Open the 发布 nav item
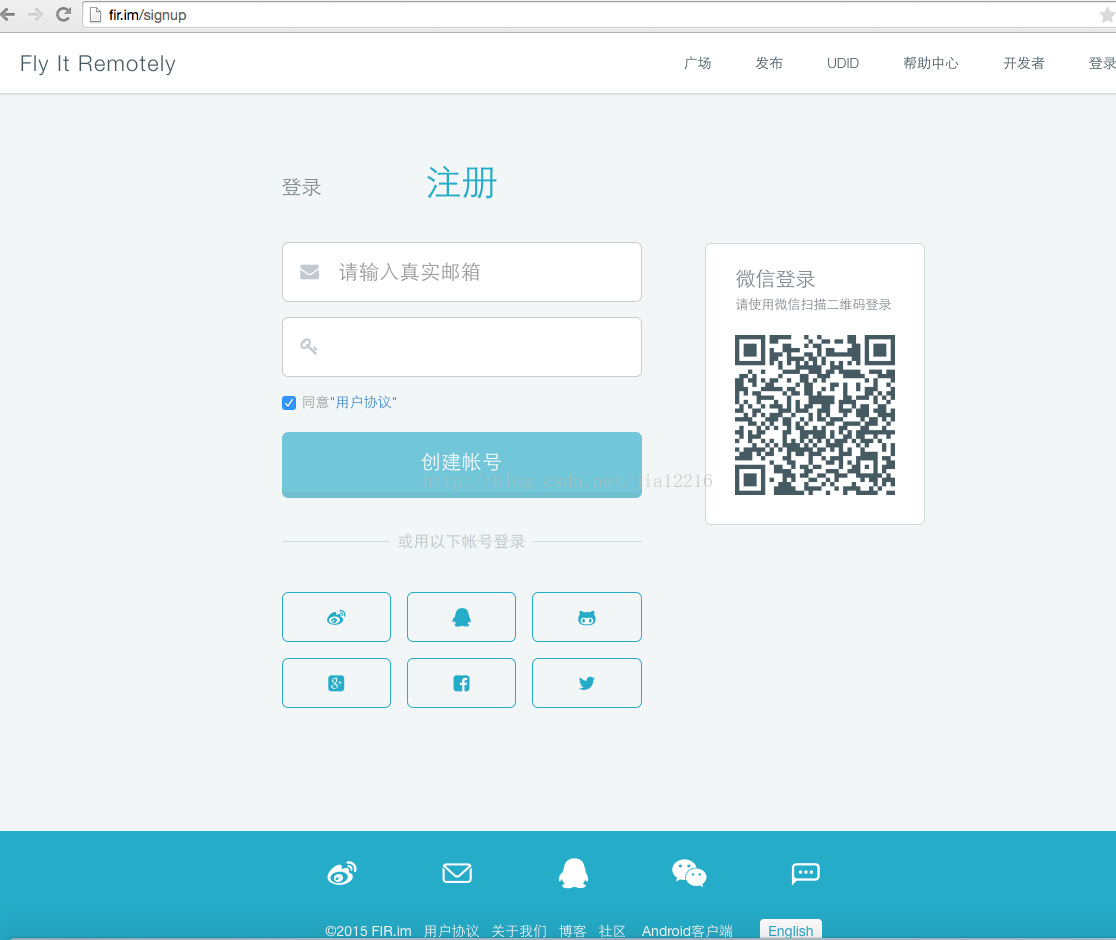Viewport: 1116px width, 940px height. click(769, 63)
